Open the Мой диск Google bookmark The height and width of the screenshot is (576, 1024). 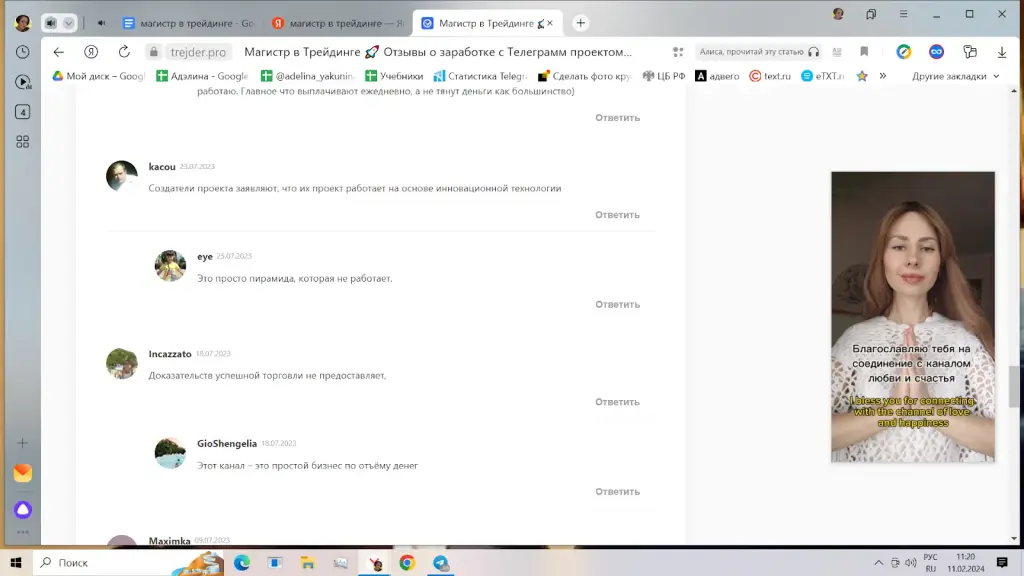point(98,76)
